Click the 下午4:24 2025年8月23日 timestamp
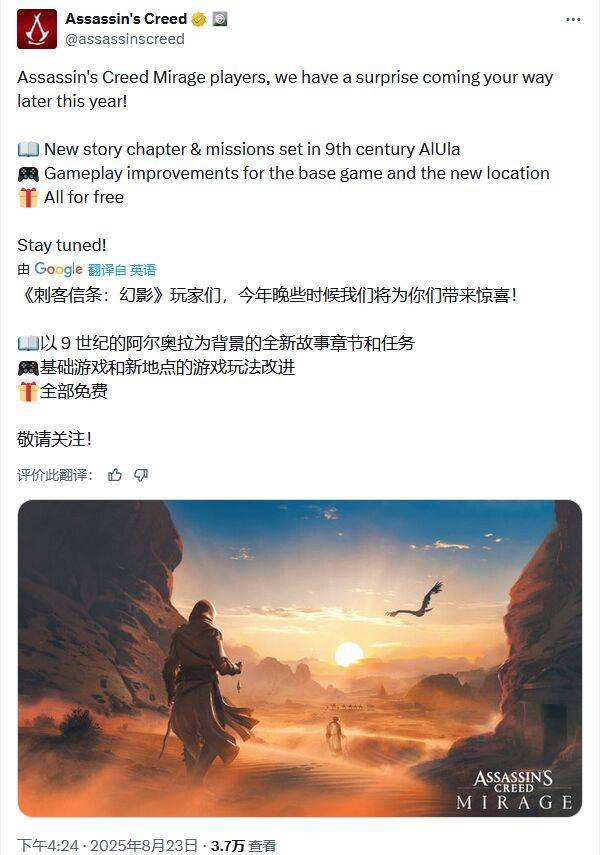 pyautogui.click(x=107, y=845)
